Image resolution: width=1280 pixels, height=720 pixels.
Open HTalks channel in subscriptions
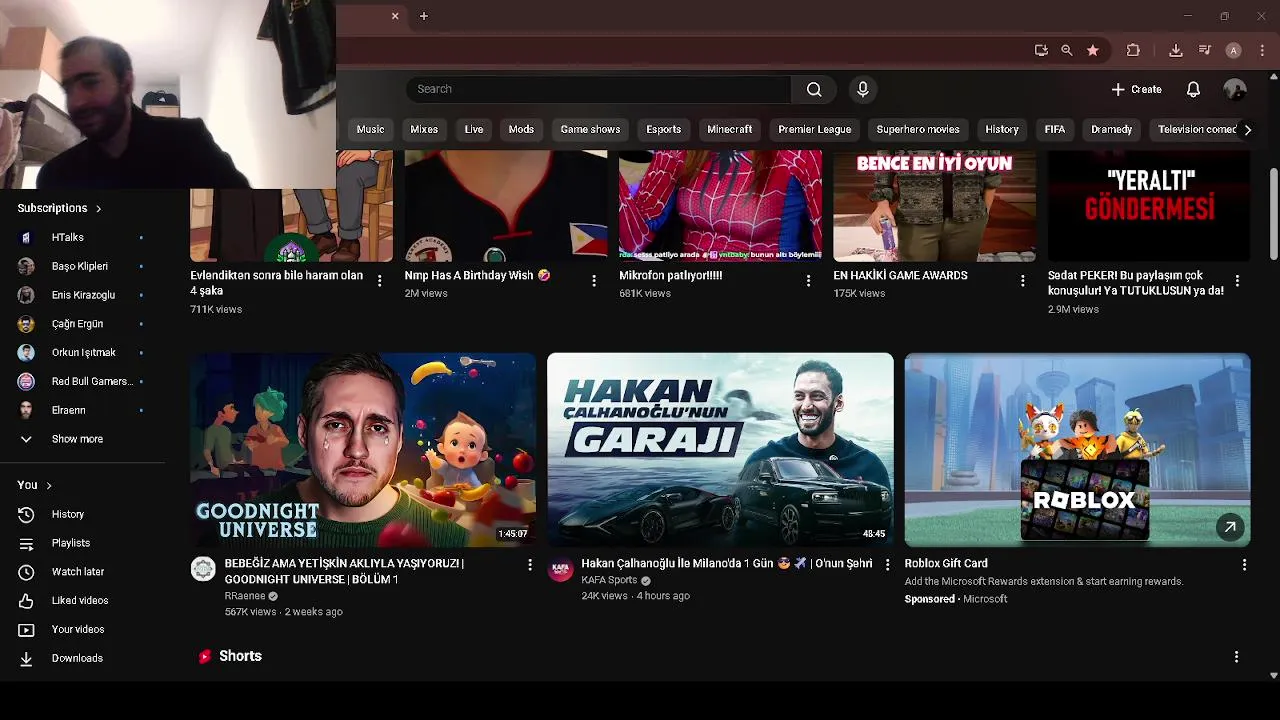coord(82,237)
